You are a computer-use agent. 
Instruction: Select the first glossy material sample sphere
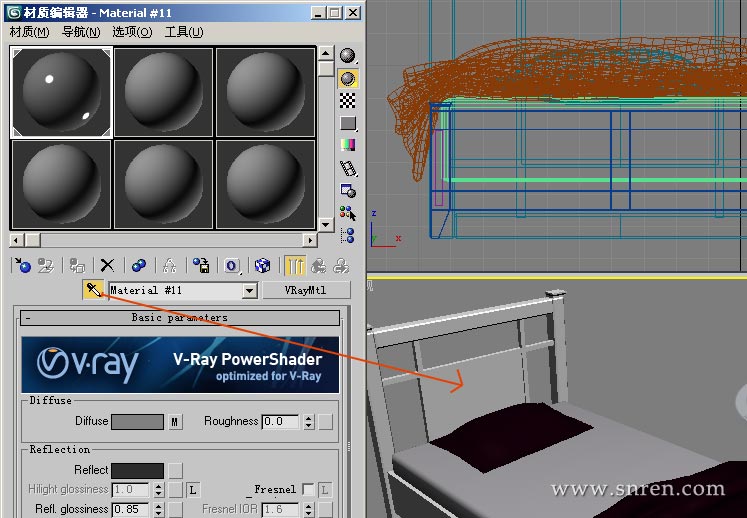tap(61, 92)
